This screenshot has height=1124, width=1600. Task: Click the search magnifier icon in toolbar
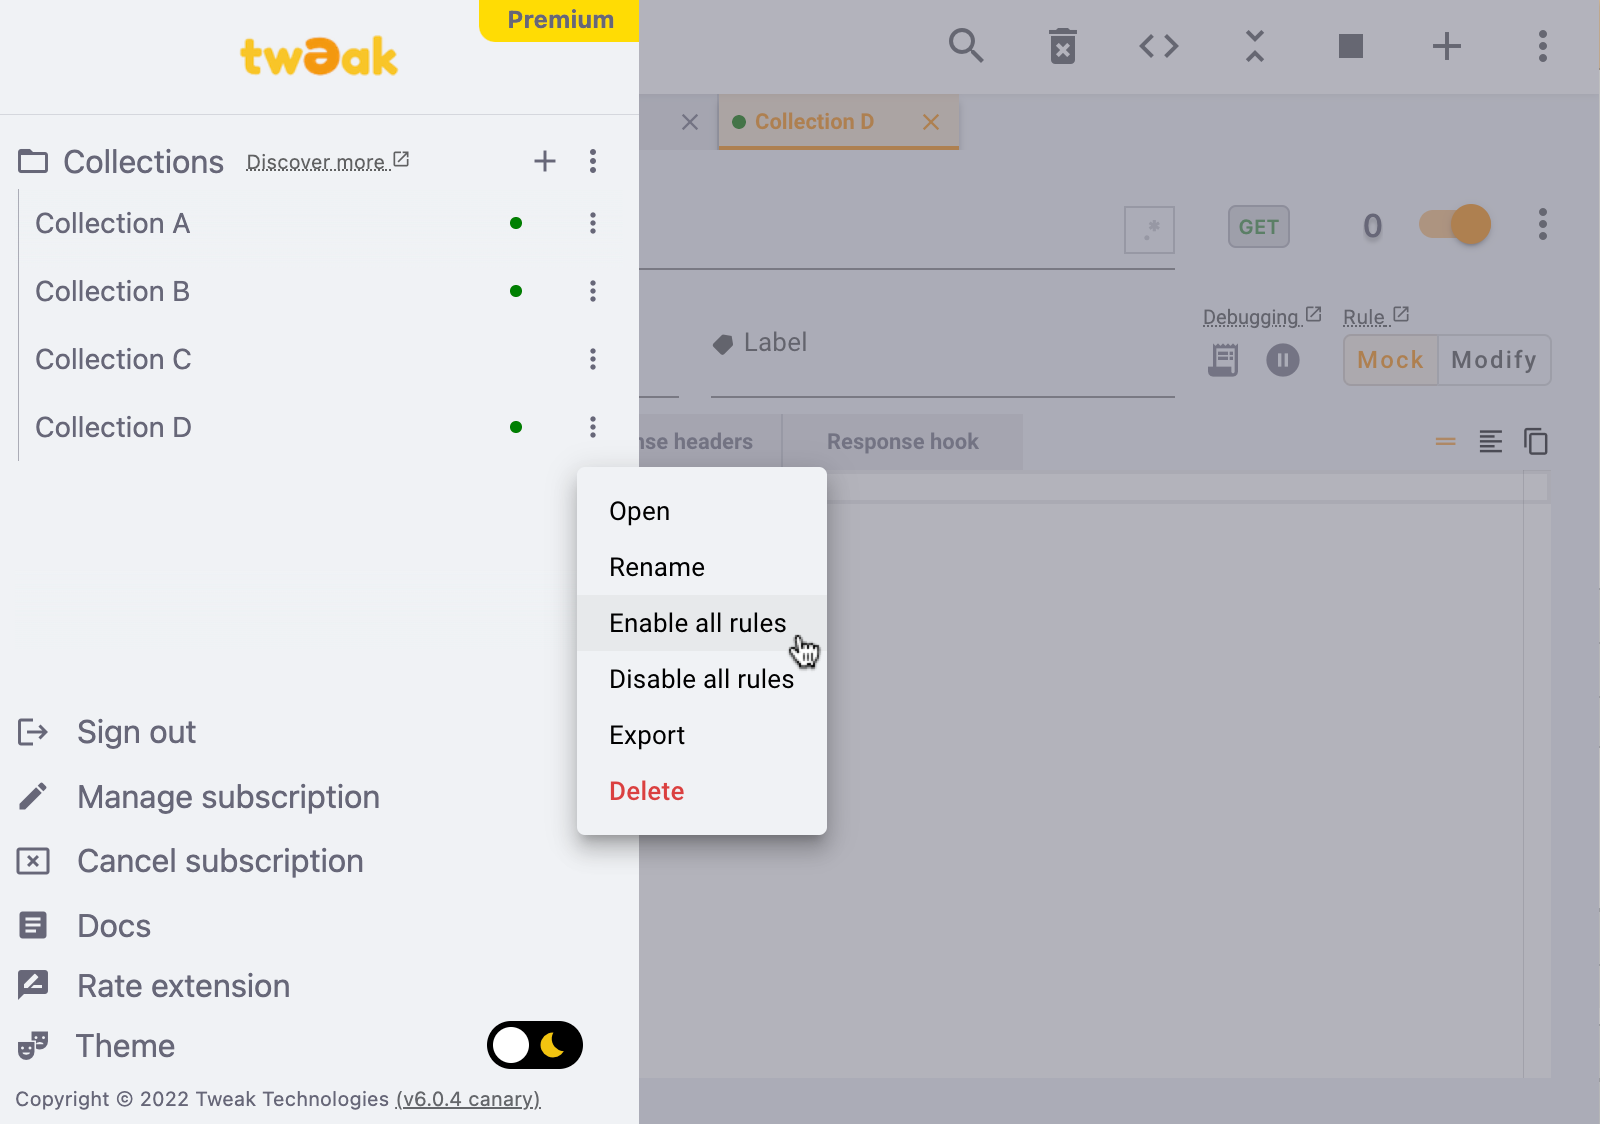tap(965, 46)
